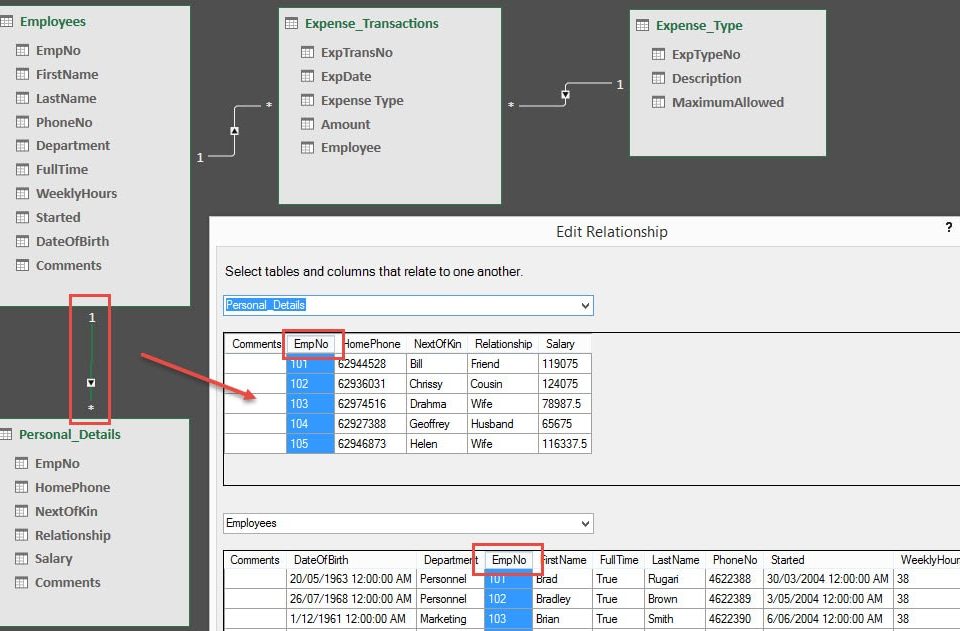Click the relationship cell Cousin
This screenshot has width=960, height=631.
click(503, 384)
